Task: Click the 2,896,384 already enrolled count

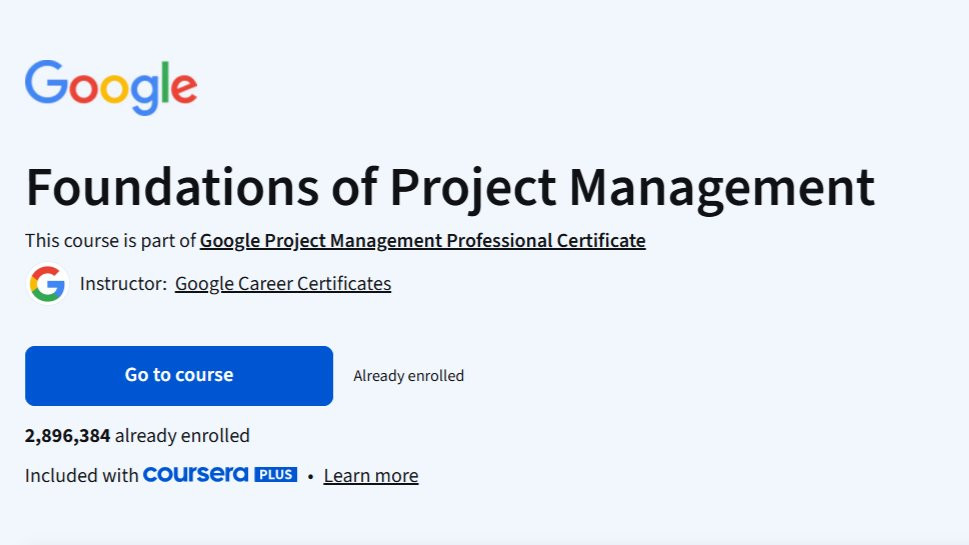Action: [137, 436]
